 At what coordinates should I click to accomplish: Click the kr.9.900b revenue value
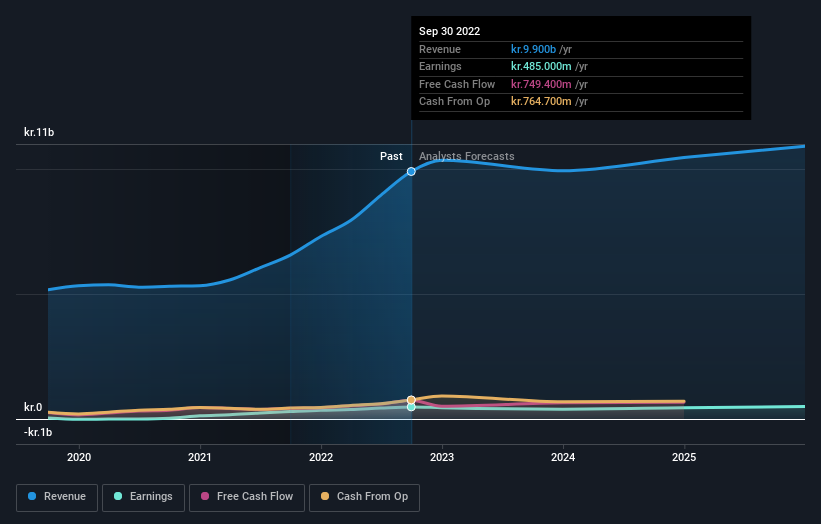pyautogui.click(x=533, y=49)
